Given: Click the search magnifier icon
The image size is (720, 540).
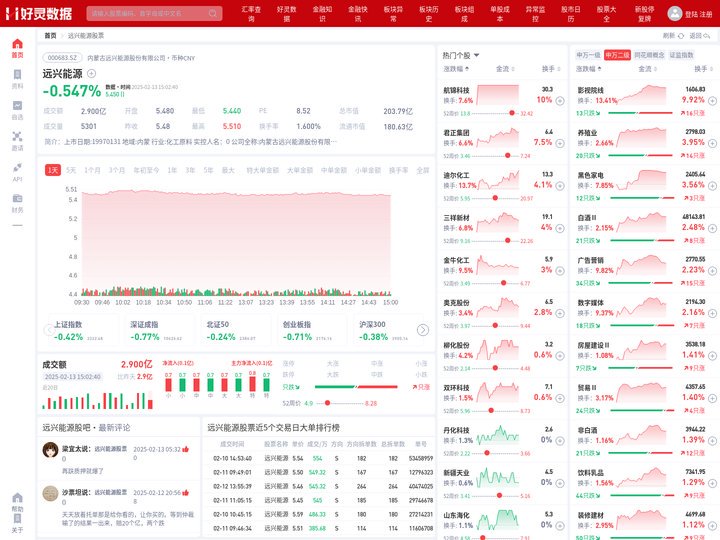Looking at the screenshot, I should (213, 13).
